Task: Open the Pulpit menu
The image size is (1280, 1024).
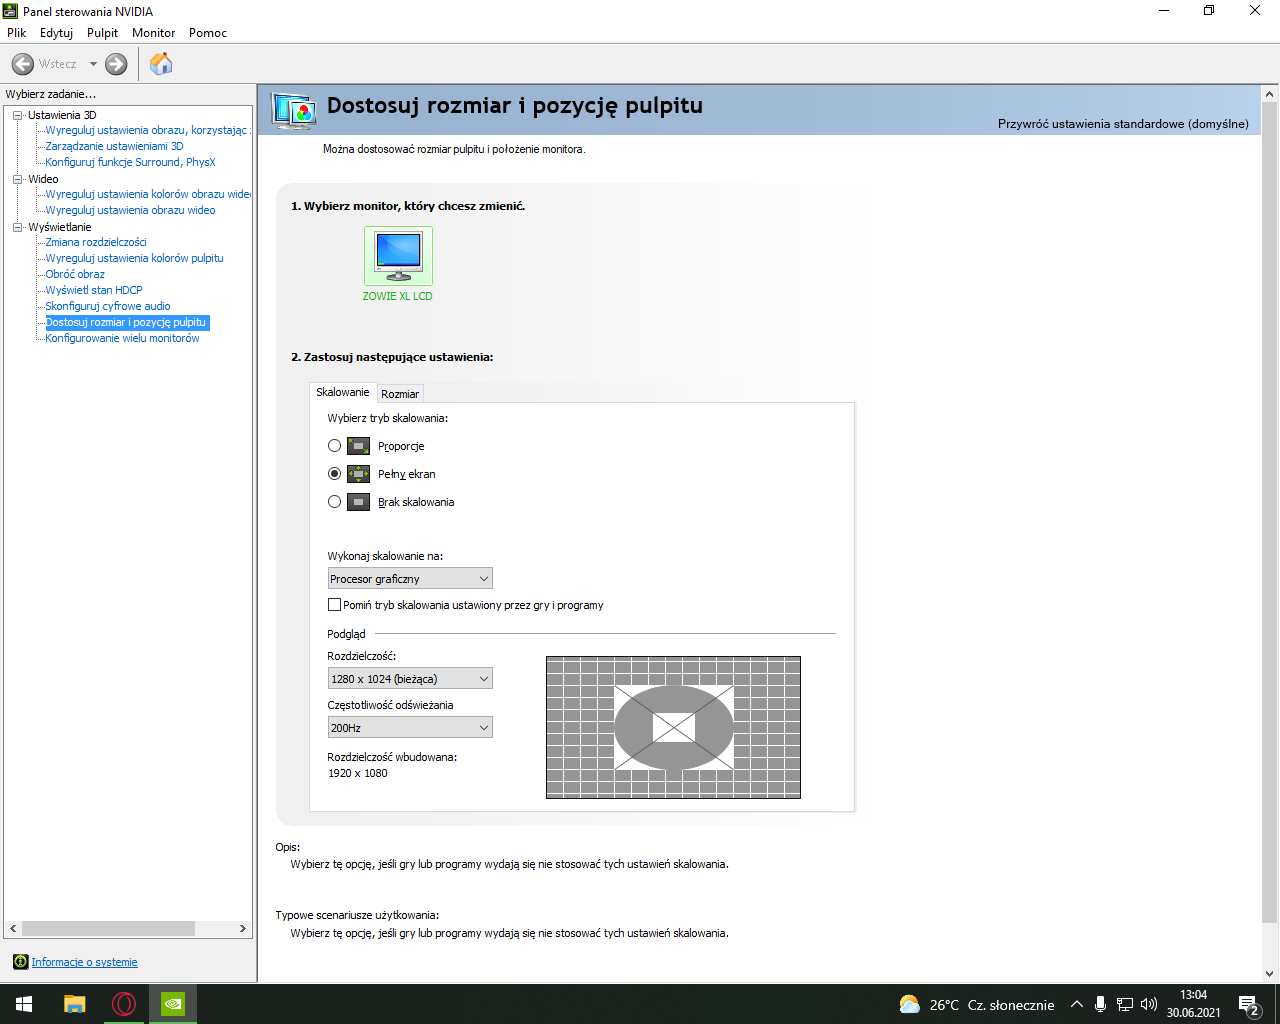Action: tap(102, 33)
